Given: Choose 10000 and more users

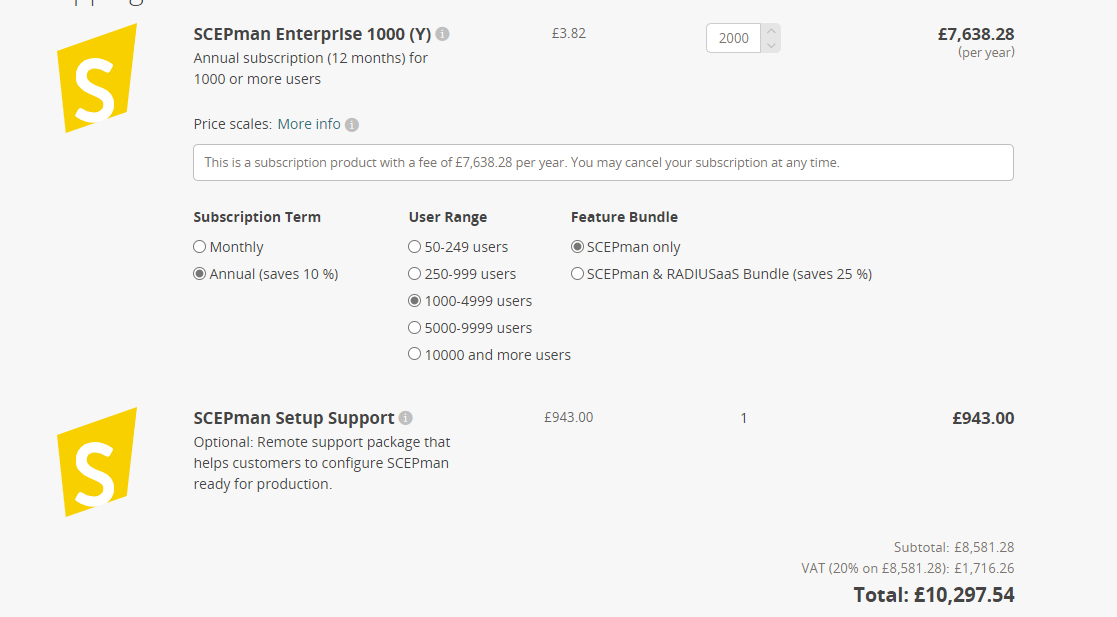Looking at the screenshot, I should pos(414,353).
